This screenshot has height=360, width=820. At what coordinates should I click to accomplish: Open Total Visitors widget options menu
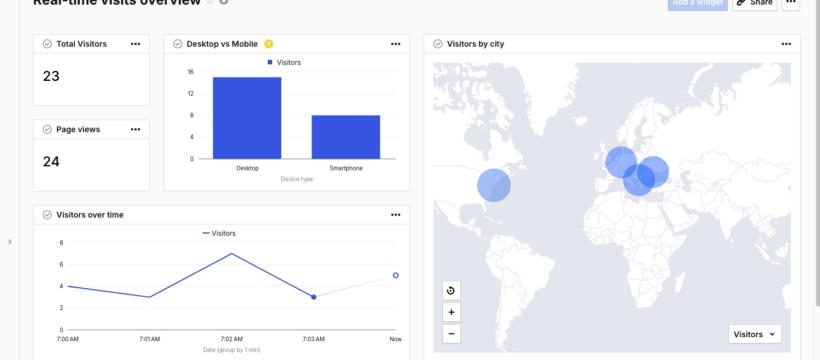pos(135,44)
